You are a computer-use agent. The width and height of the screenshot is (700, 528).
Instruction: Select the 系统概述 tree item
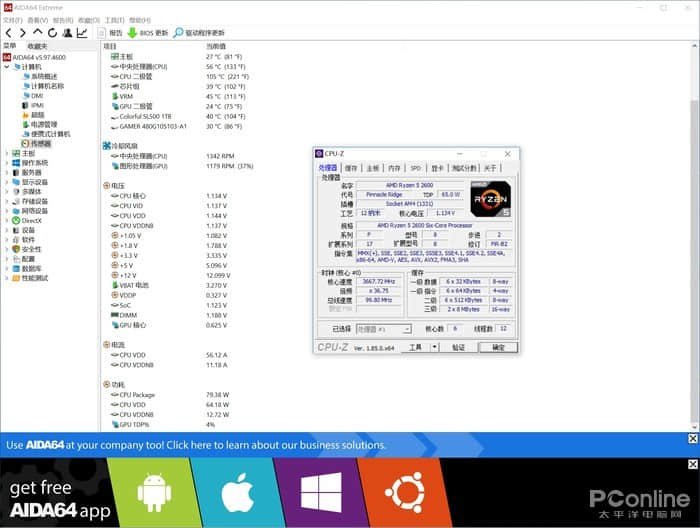[x=44, y=76]
